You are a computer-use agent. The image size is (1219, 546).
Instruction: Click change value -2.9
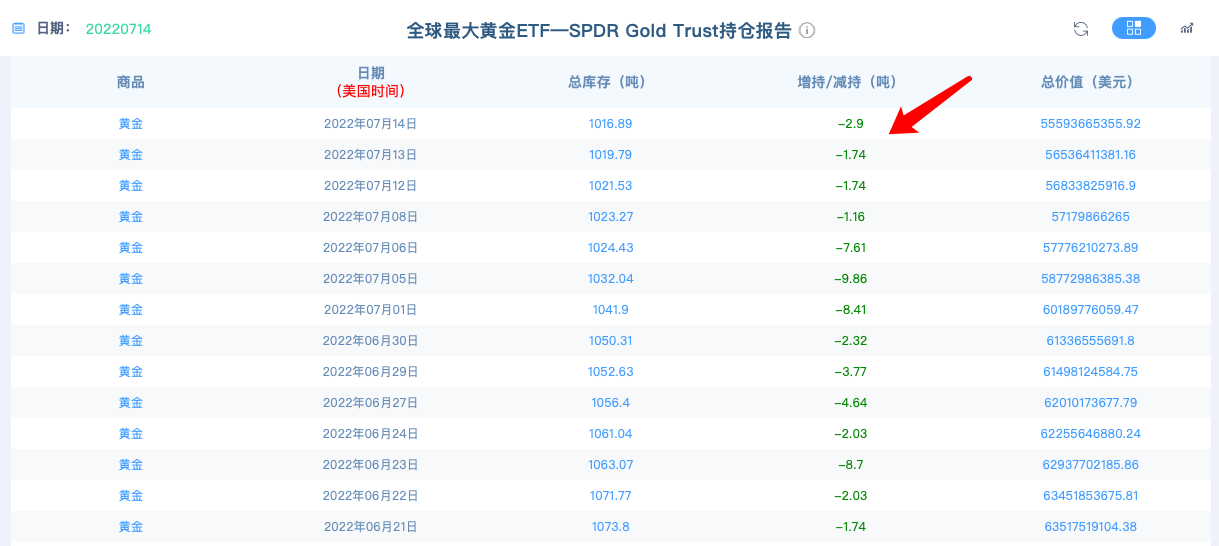[x=850, y=124]
